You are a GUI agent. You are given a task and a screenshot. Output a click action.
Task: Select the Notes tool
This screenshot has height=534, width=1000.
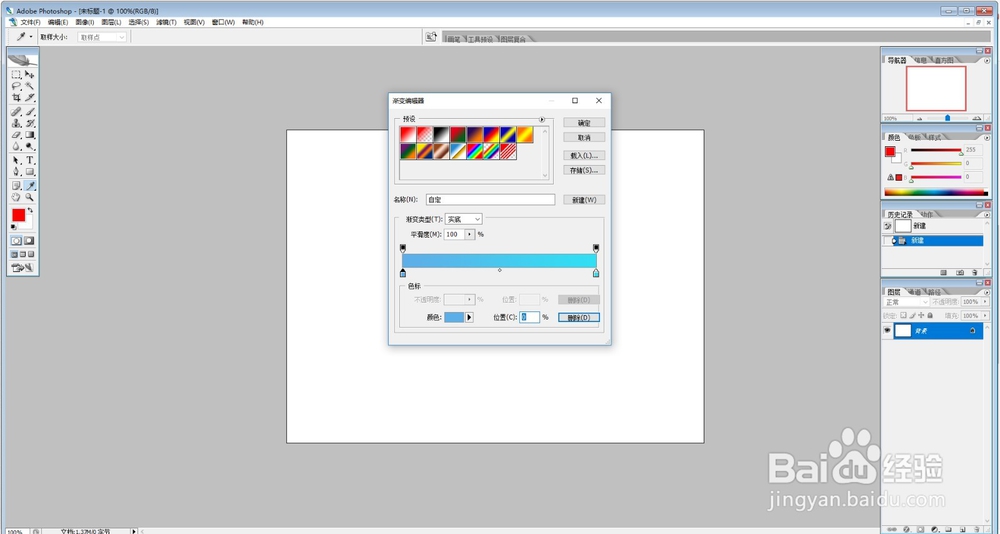(x=17, y=186)
